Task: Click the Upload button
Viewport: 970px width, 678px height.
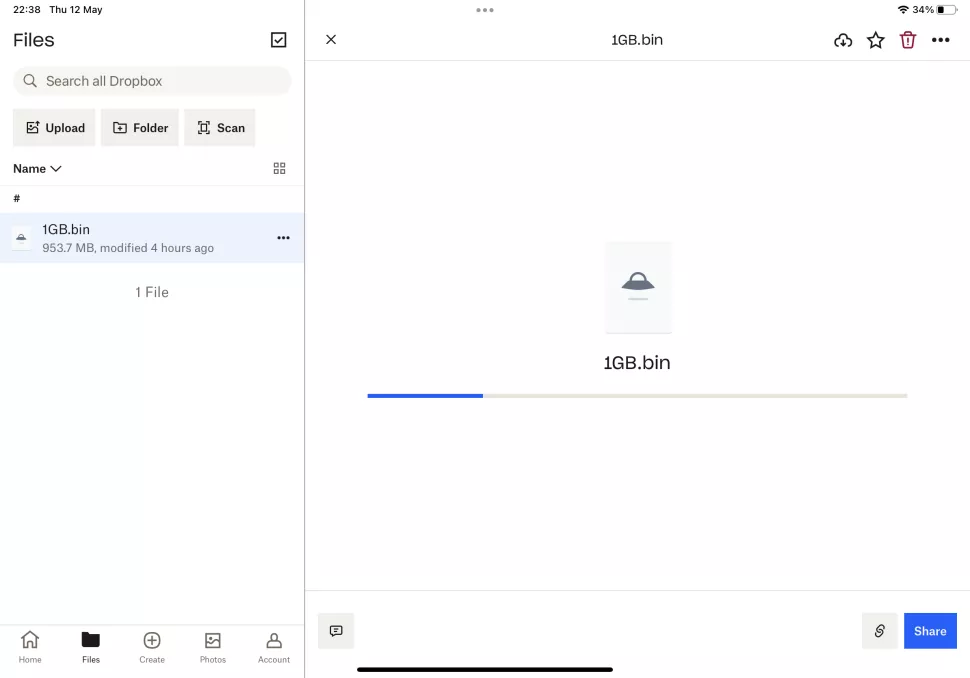Action: coord(54,127)
